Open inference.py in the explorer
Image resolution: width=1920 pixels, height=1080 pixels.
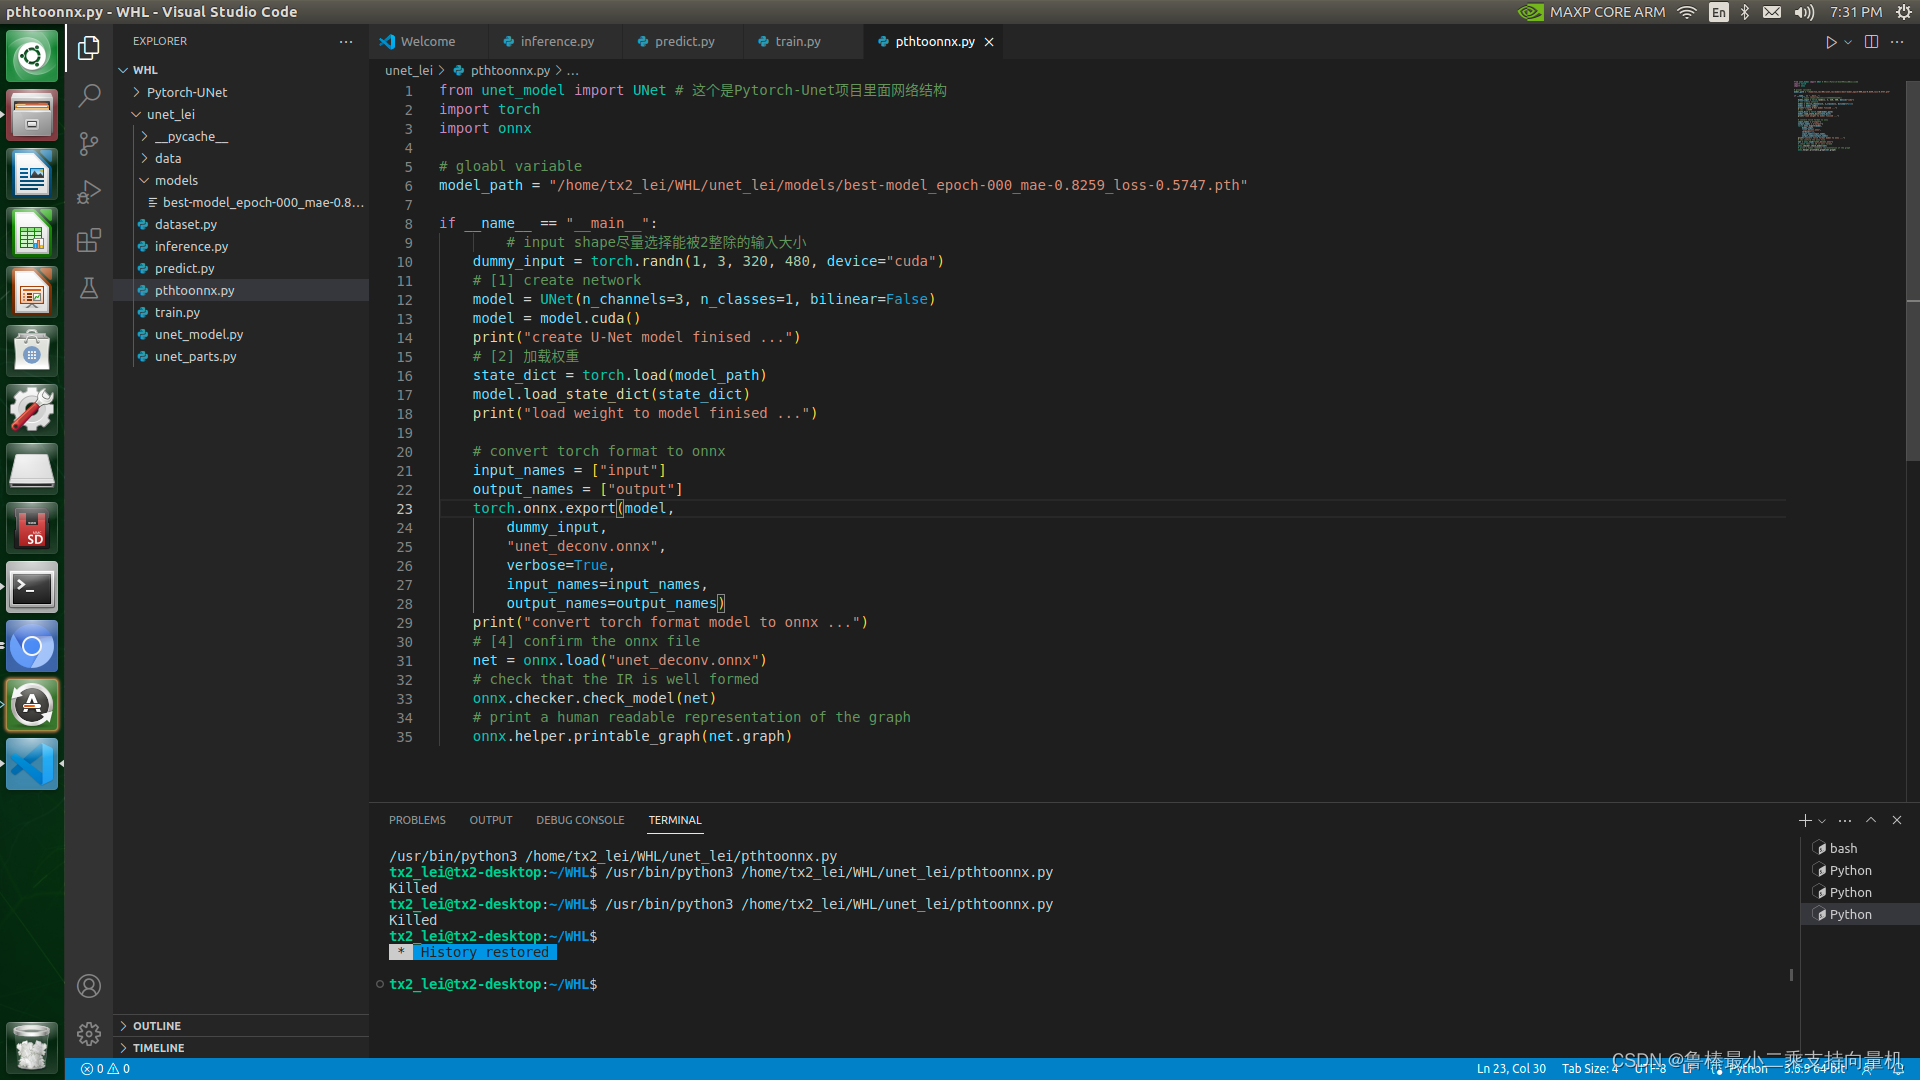(240, 246)
